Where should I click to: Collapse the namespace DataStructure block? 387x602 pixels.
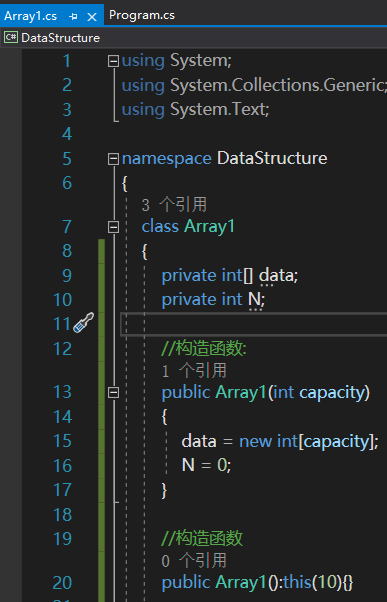(x=113, y=159)
